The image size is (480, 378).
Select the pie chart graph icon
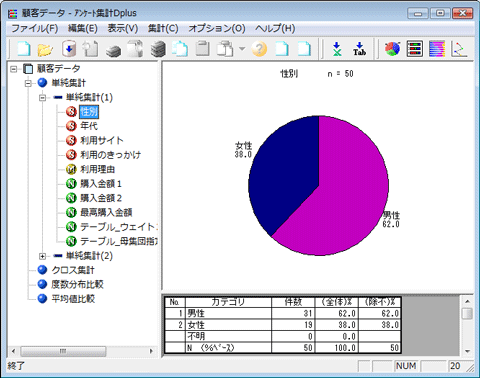(x=392, y=49)
